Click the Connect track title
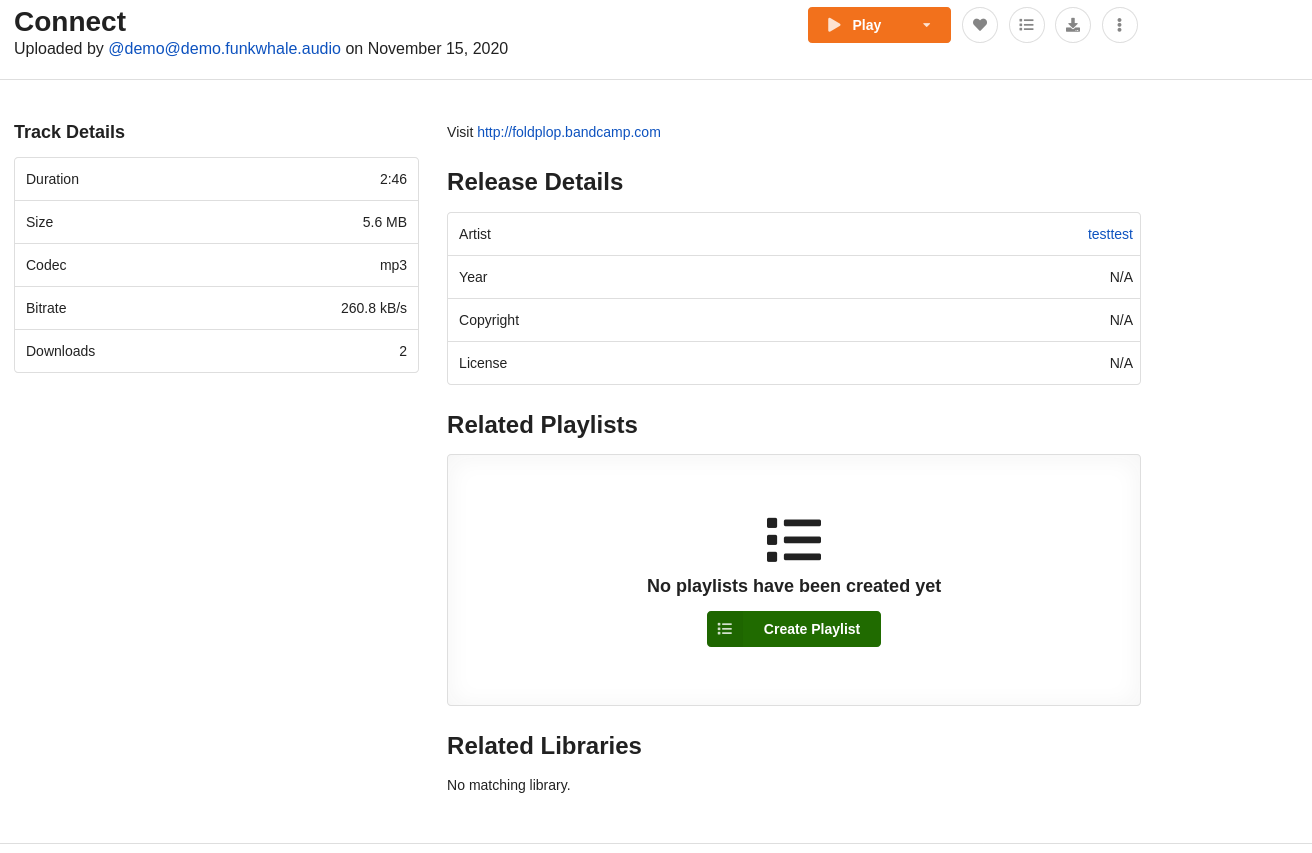Screen dimensions: 1312x853 pyautogui.click(x=70, y=21)
